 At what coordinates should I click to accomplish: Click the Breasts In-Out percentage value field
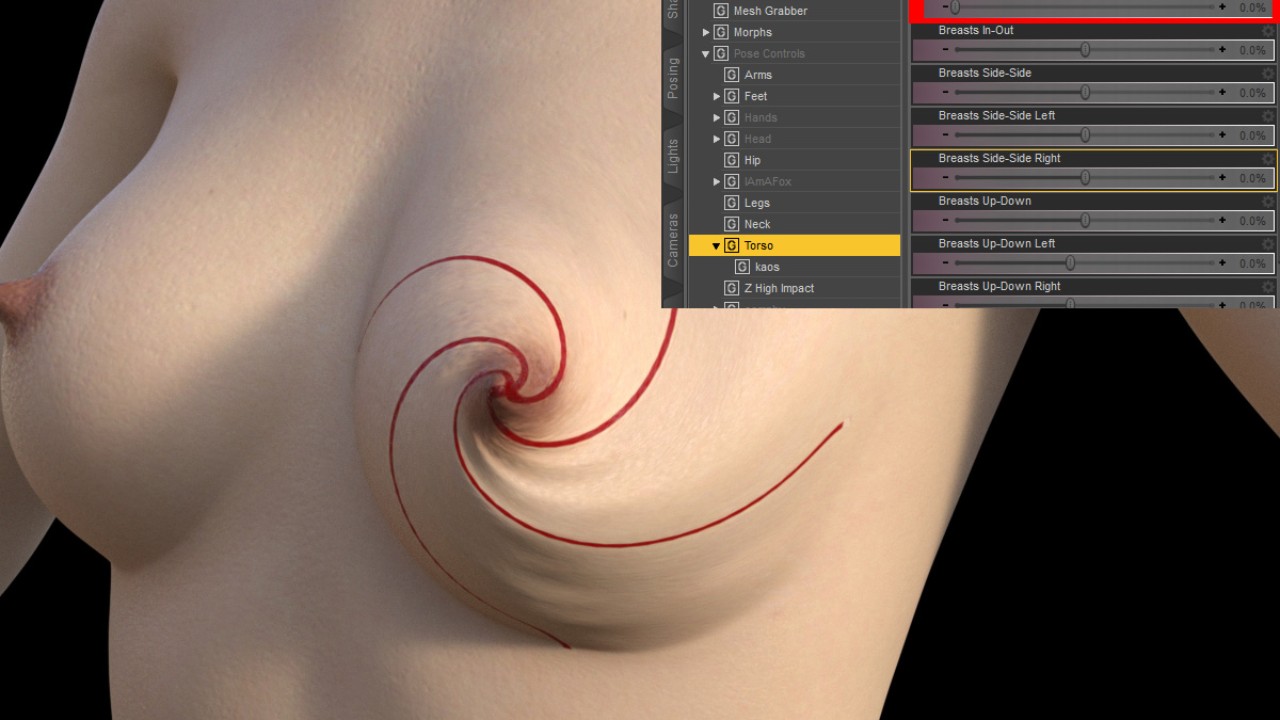tap(1251, 50)
